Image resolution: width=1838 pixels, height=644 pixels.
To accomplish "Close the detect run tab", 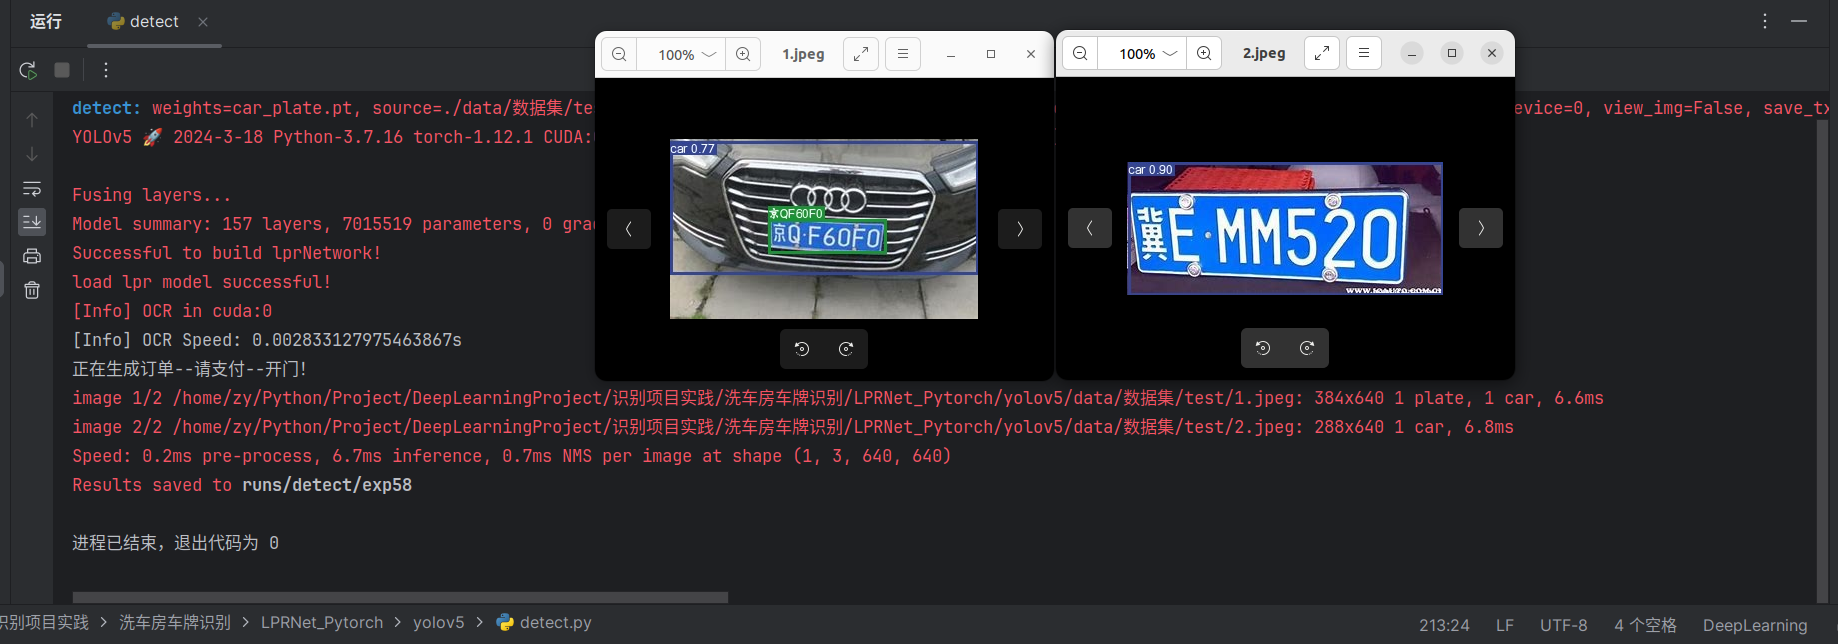I will tap(203, 22).
